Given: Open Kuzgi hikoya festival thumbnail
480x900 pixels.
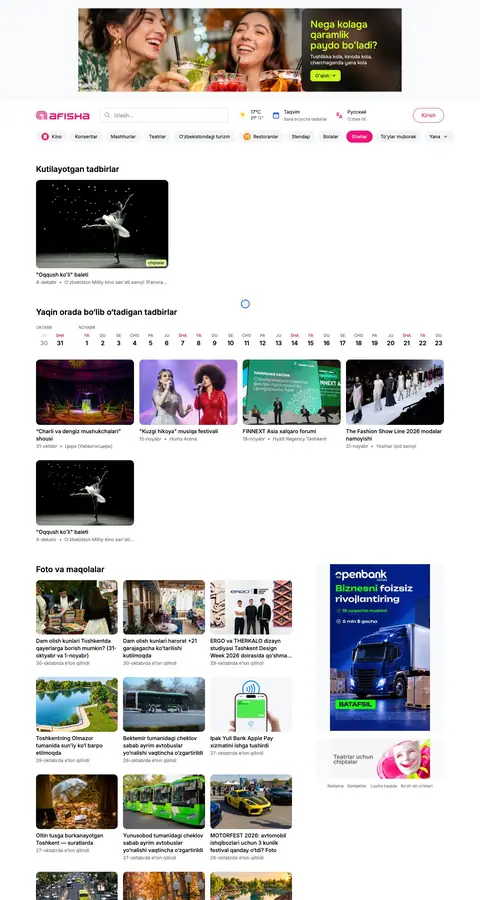Looking at the screenshot, I should (188, 392).
